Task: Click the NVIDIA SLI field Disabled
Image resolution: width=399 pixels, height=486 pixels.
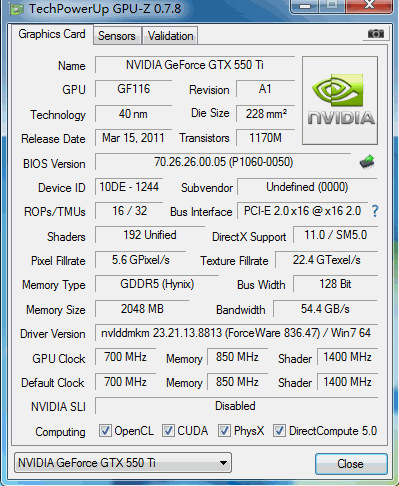Action: (x=236, y=406)
